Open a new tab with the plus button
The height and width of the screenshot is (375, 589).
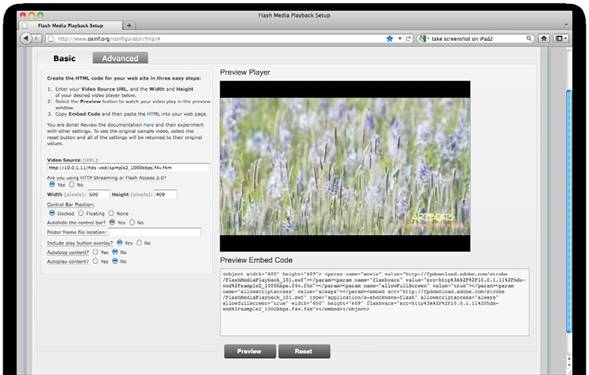[129, 26]
